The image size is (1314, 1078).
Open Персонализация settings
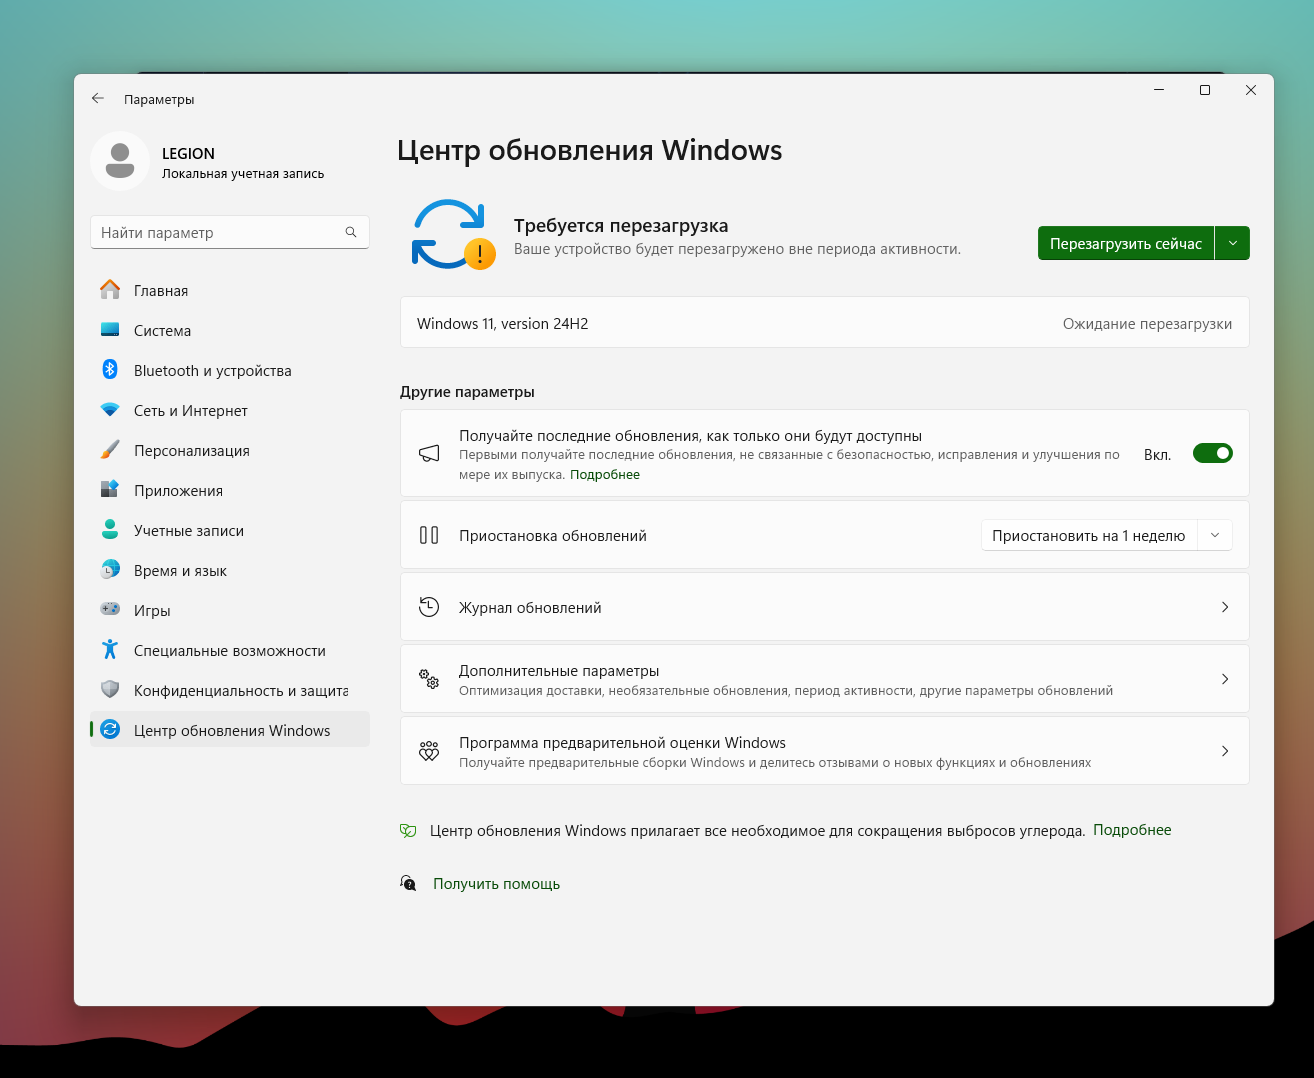tap(230, 450)
